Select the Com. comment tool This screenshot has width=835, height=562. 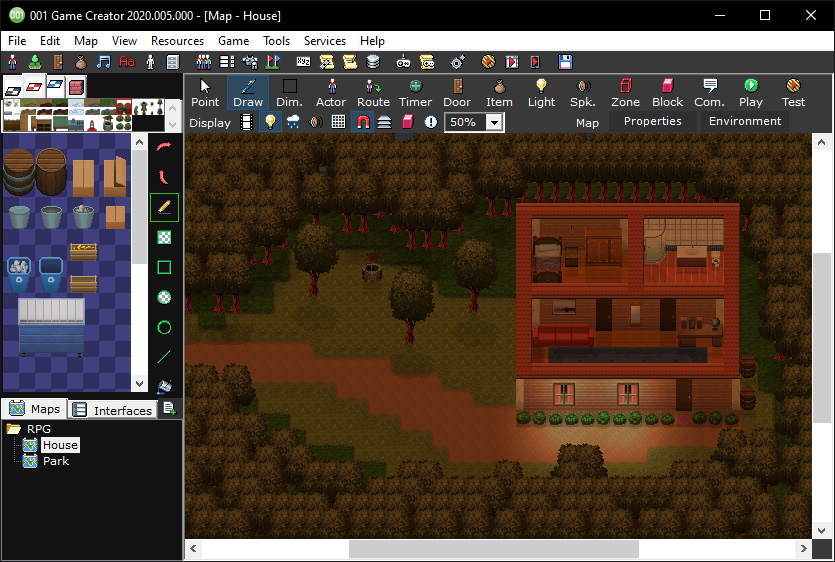pos(709,93)
